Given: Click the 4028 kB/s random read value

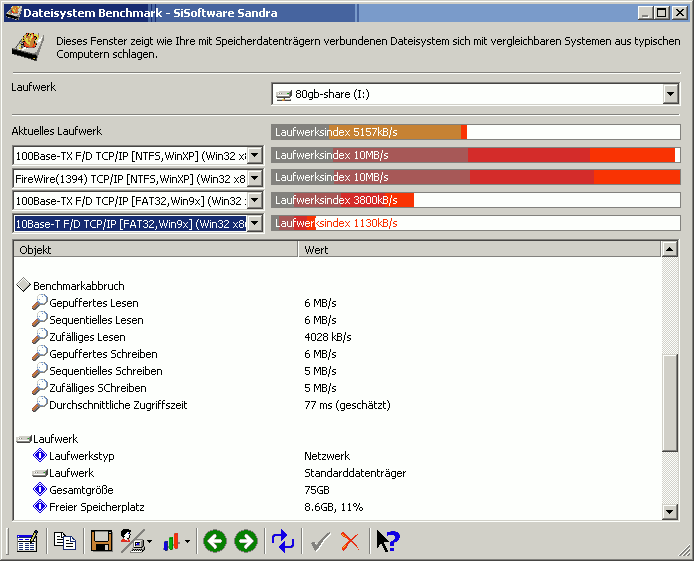Looking at the screenshot, I should click(328, 337).
